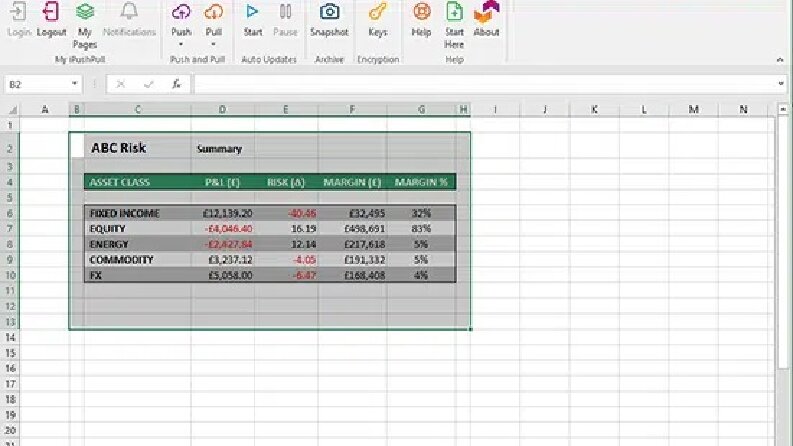
Task: Click the P&L (£) header cell
Action: pyautogui.click(x=223, y=182)
